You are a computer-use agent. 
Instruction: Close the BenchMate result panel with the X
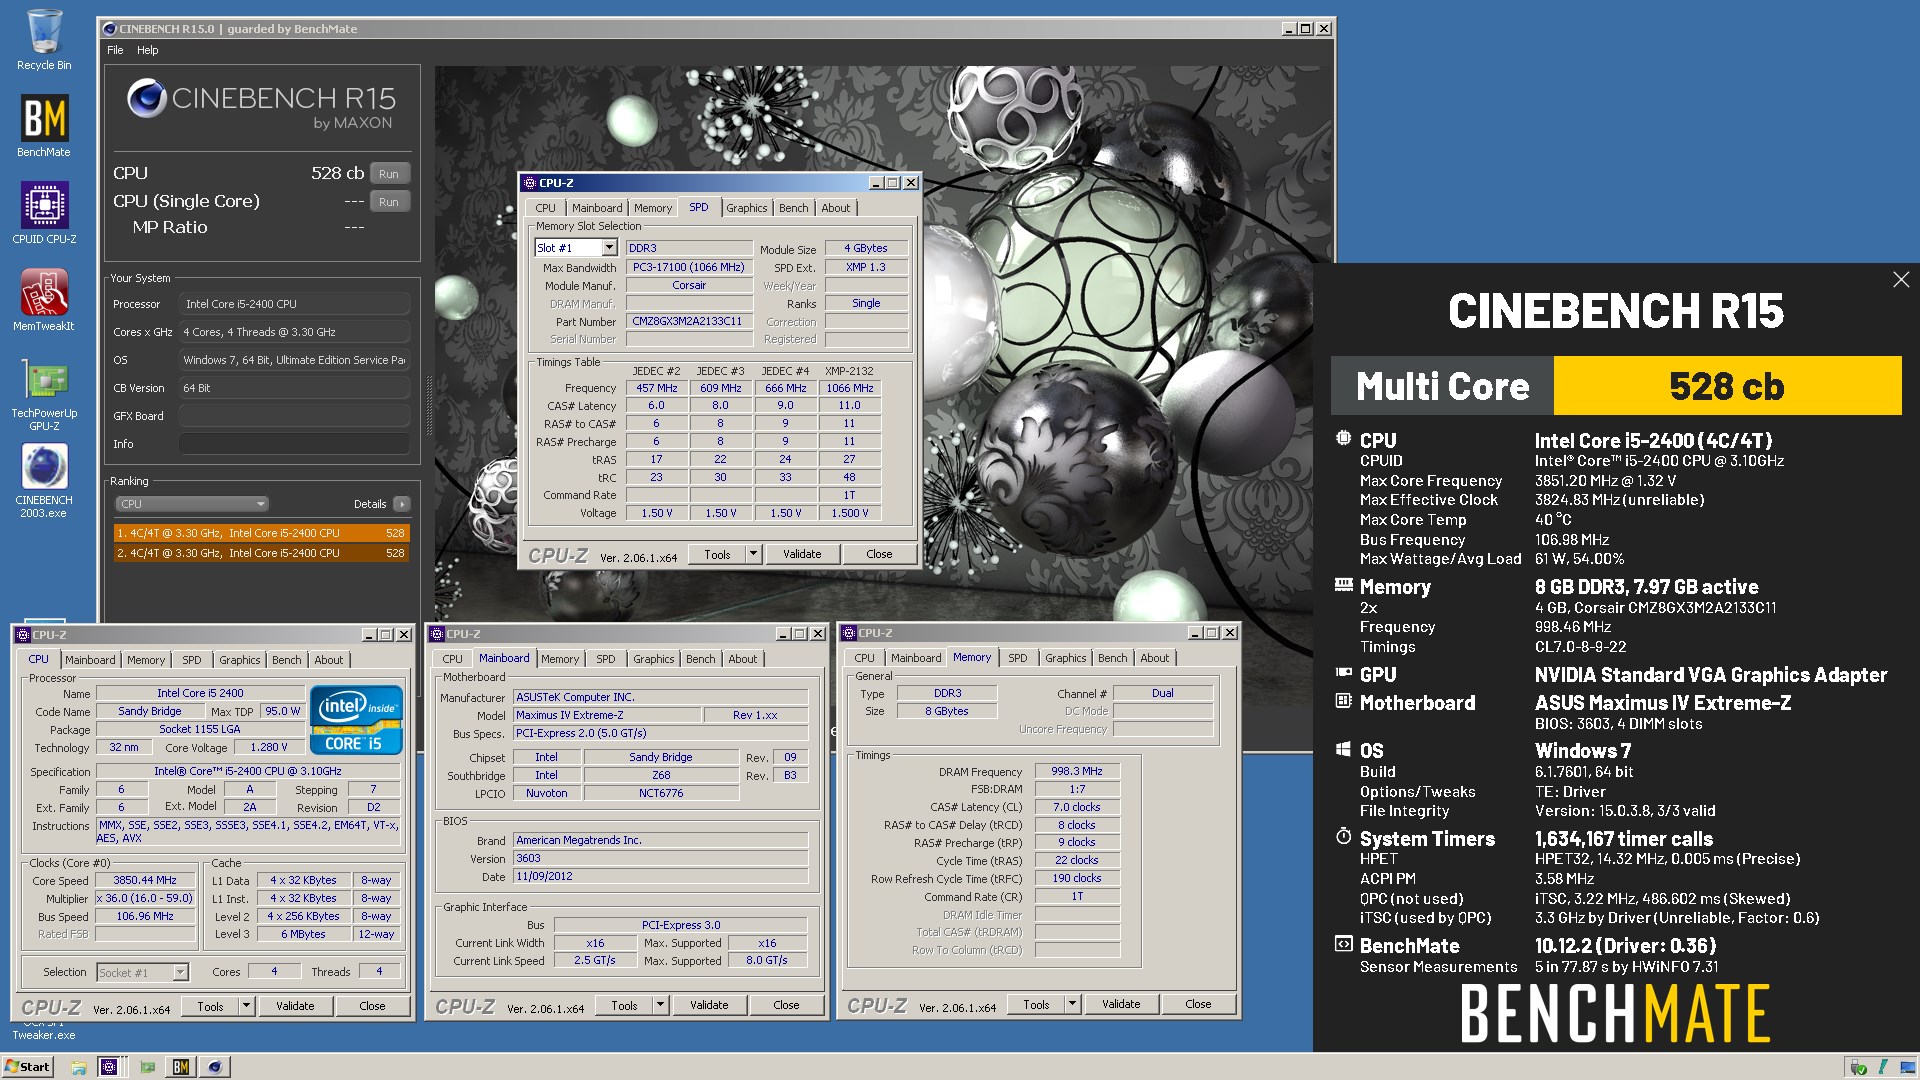tap(1901, 280)
